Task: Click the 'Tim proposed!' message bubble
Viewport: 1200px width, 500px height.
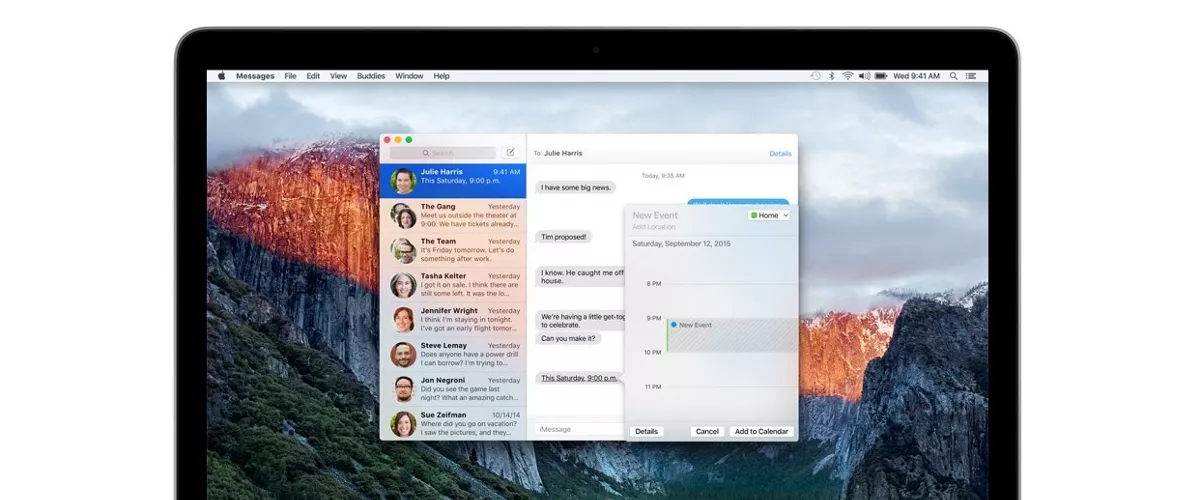Action: tap(564, 237)
